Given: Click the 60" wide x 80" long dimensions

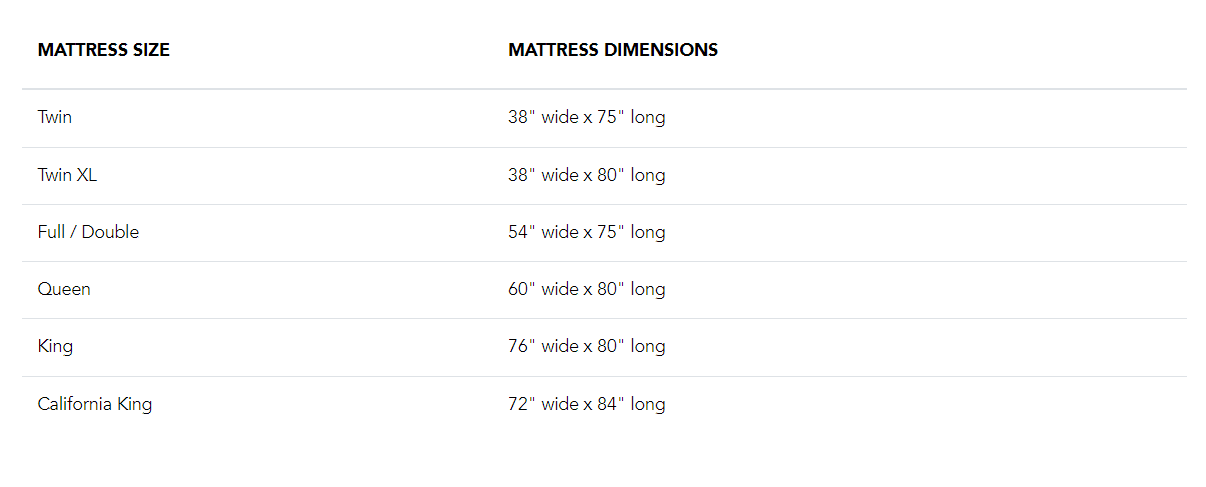Looking at the screenshot, I should [x=587, y=289].
